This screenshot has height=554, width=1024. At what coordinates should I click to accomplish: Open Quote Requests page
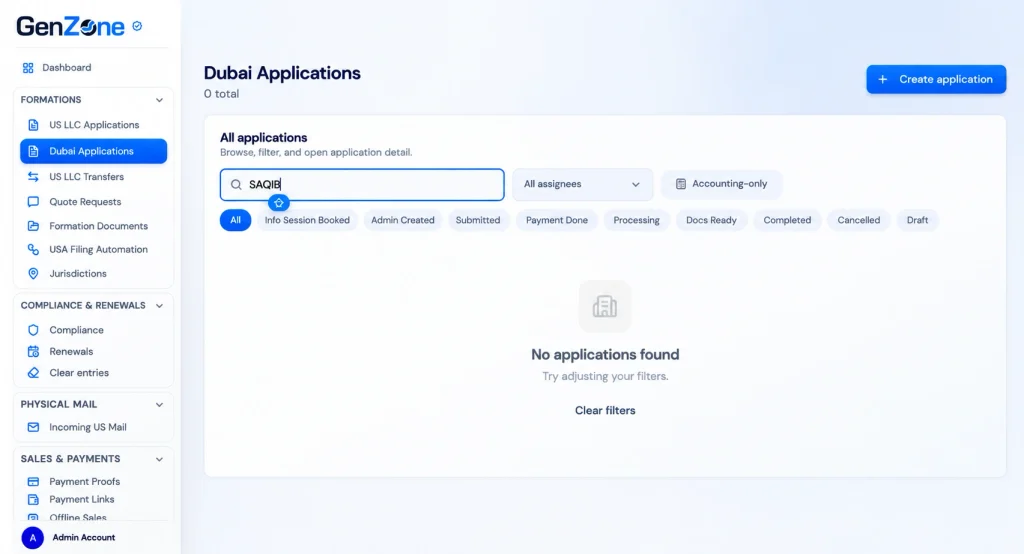(85, 202)
